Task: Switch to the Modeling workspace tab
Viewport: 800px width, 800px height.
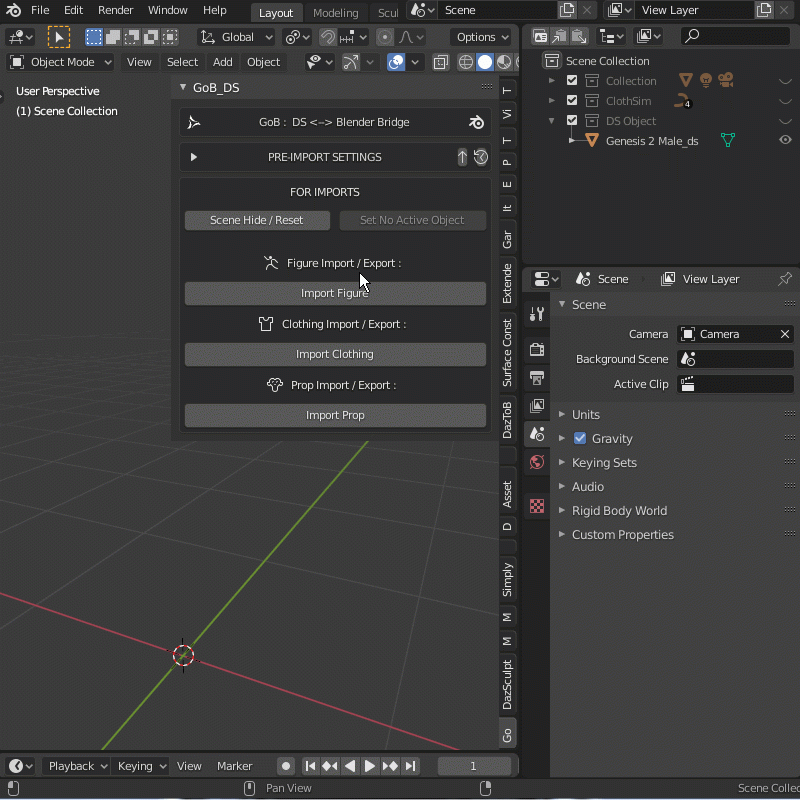Action: tap(335, 13)
